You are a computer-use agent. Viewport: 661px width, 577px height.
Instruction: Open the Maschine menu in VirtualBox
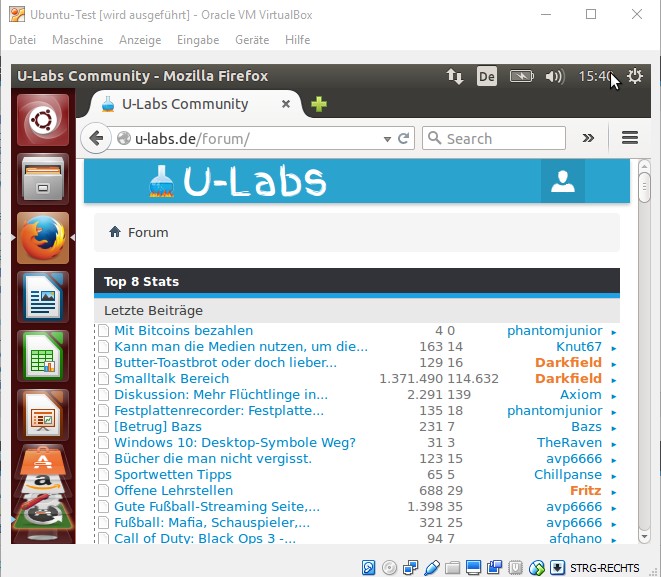point(77,40)
